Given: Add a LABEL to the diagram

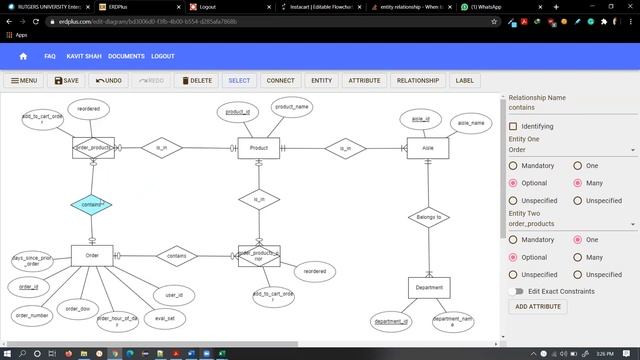Looking at the screenshot, I should [464, 81].
